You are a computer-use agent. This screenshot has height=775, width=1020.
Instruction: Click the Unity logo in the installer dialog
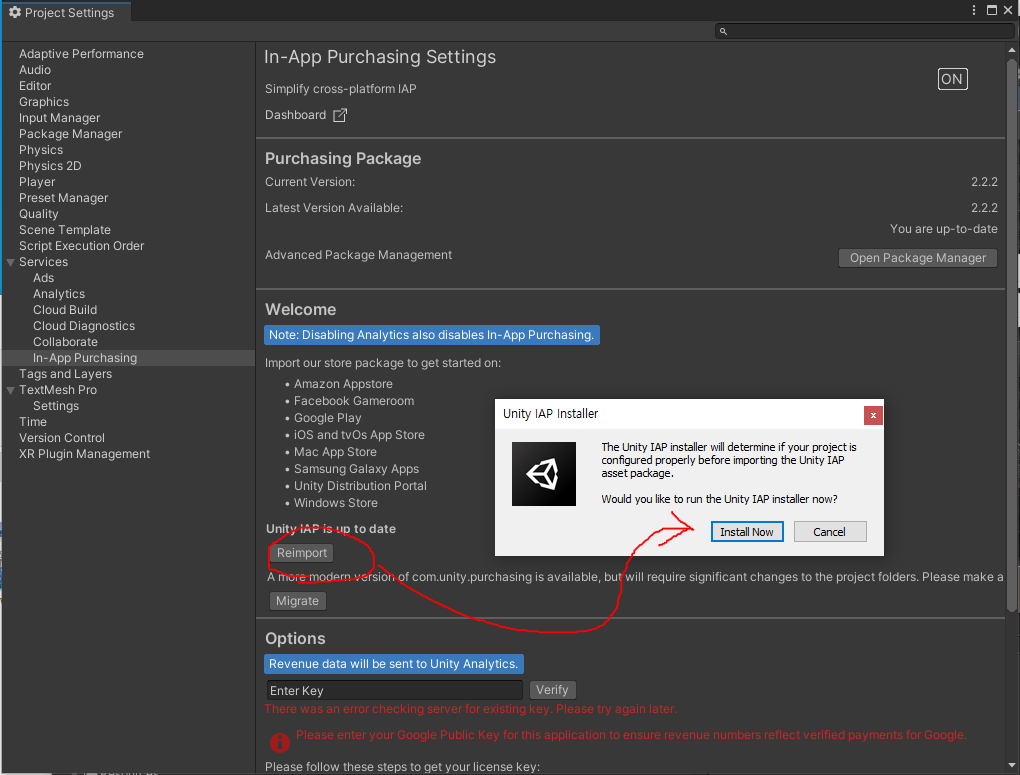pyautogui.click(x=544, y=474)
